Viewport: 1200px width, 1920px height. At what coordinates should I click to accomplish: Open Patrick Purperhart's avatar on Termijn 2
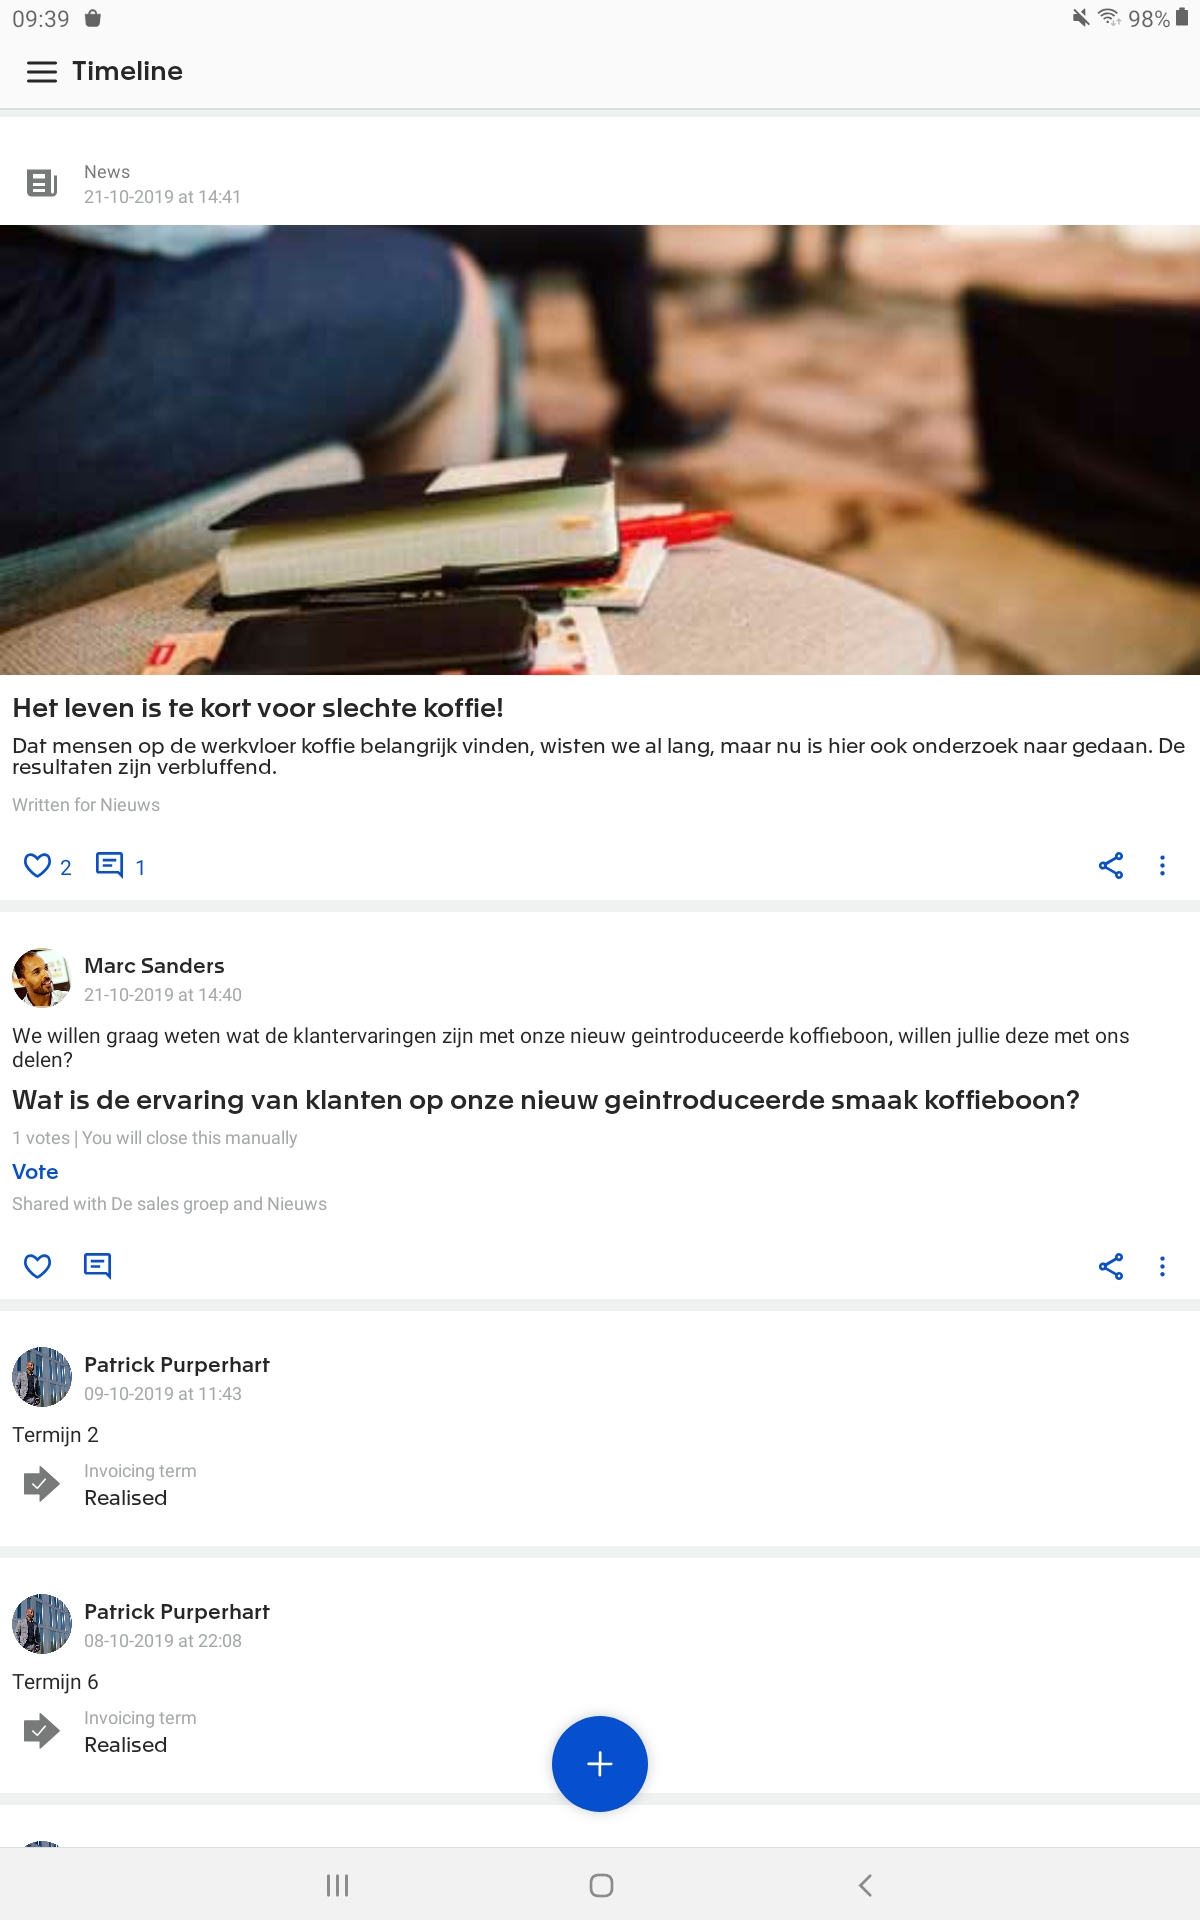click(x=42, y=1377)
